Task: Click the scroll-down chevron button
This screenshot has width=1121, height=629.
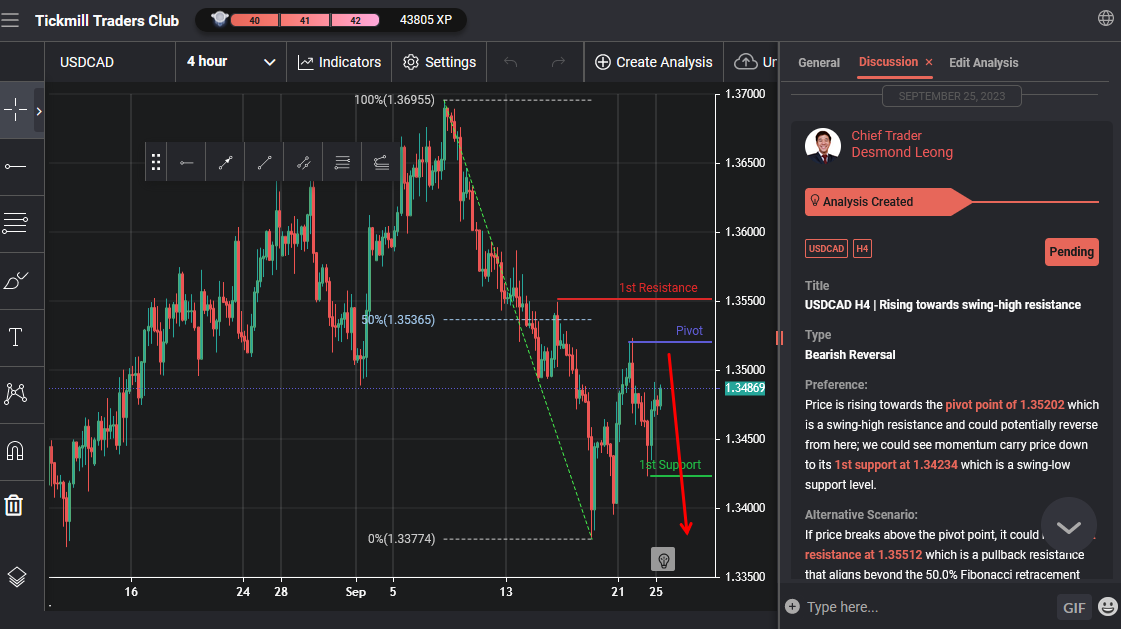Action: point(1069,526)
